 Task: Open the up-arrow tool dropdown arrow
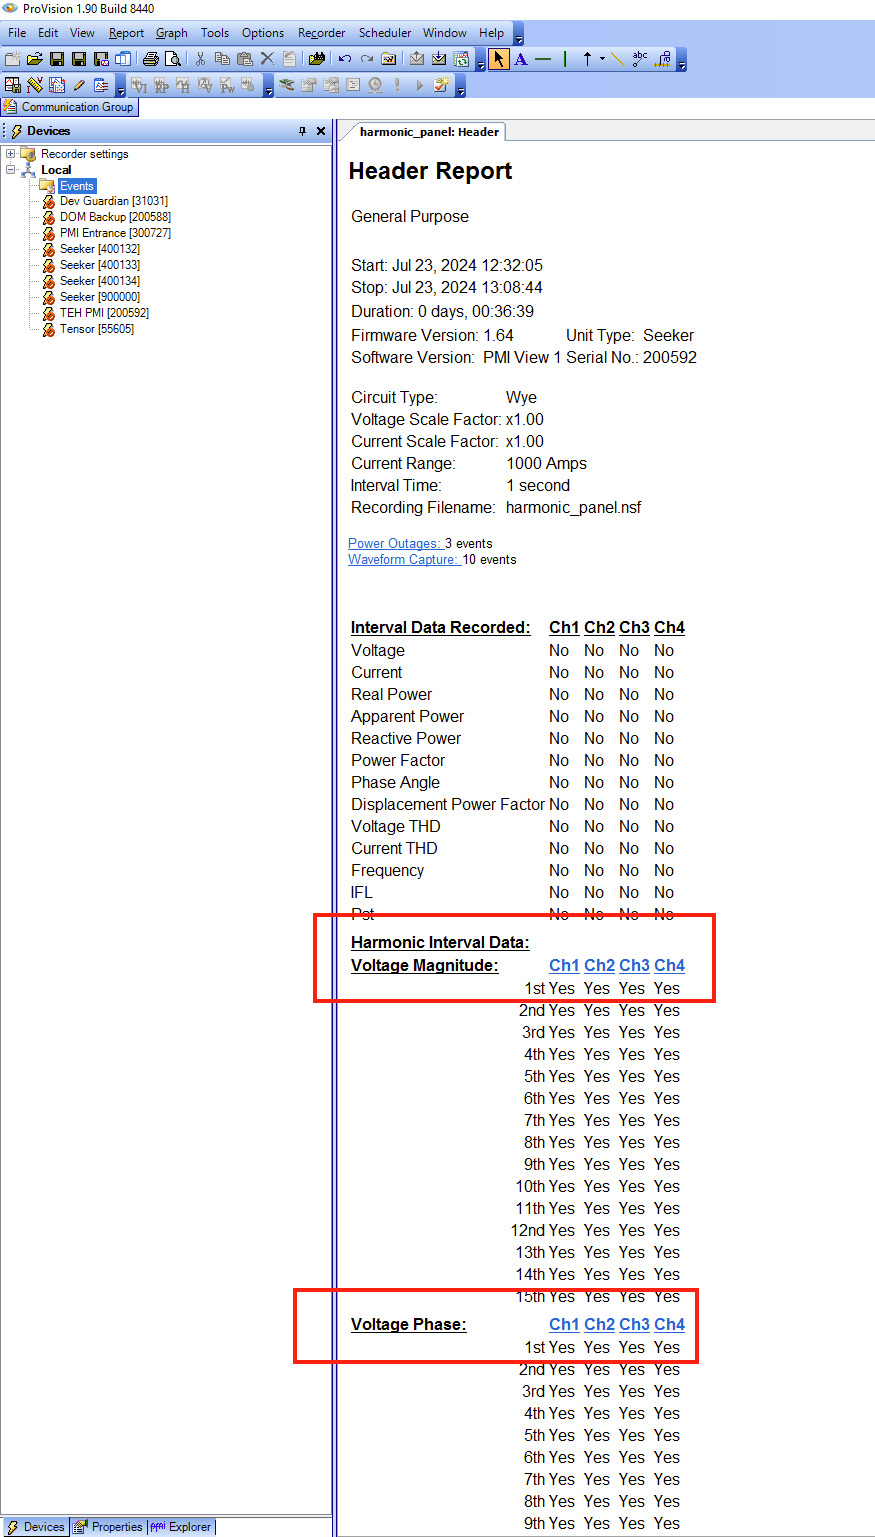click(x=602, y=60)
